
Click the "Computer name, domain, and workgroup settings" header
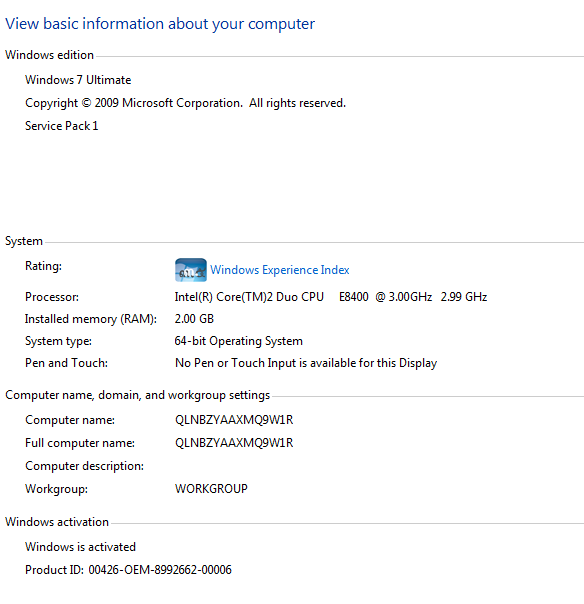138,396
